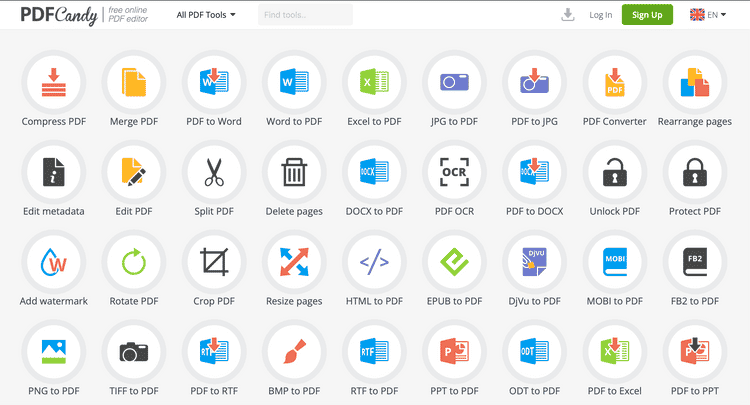Click the 'PDF OCR' text label
Screen dimensions: 750x405
(454, 211)
